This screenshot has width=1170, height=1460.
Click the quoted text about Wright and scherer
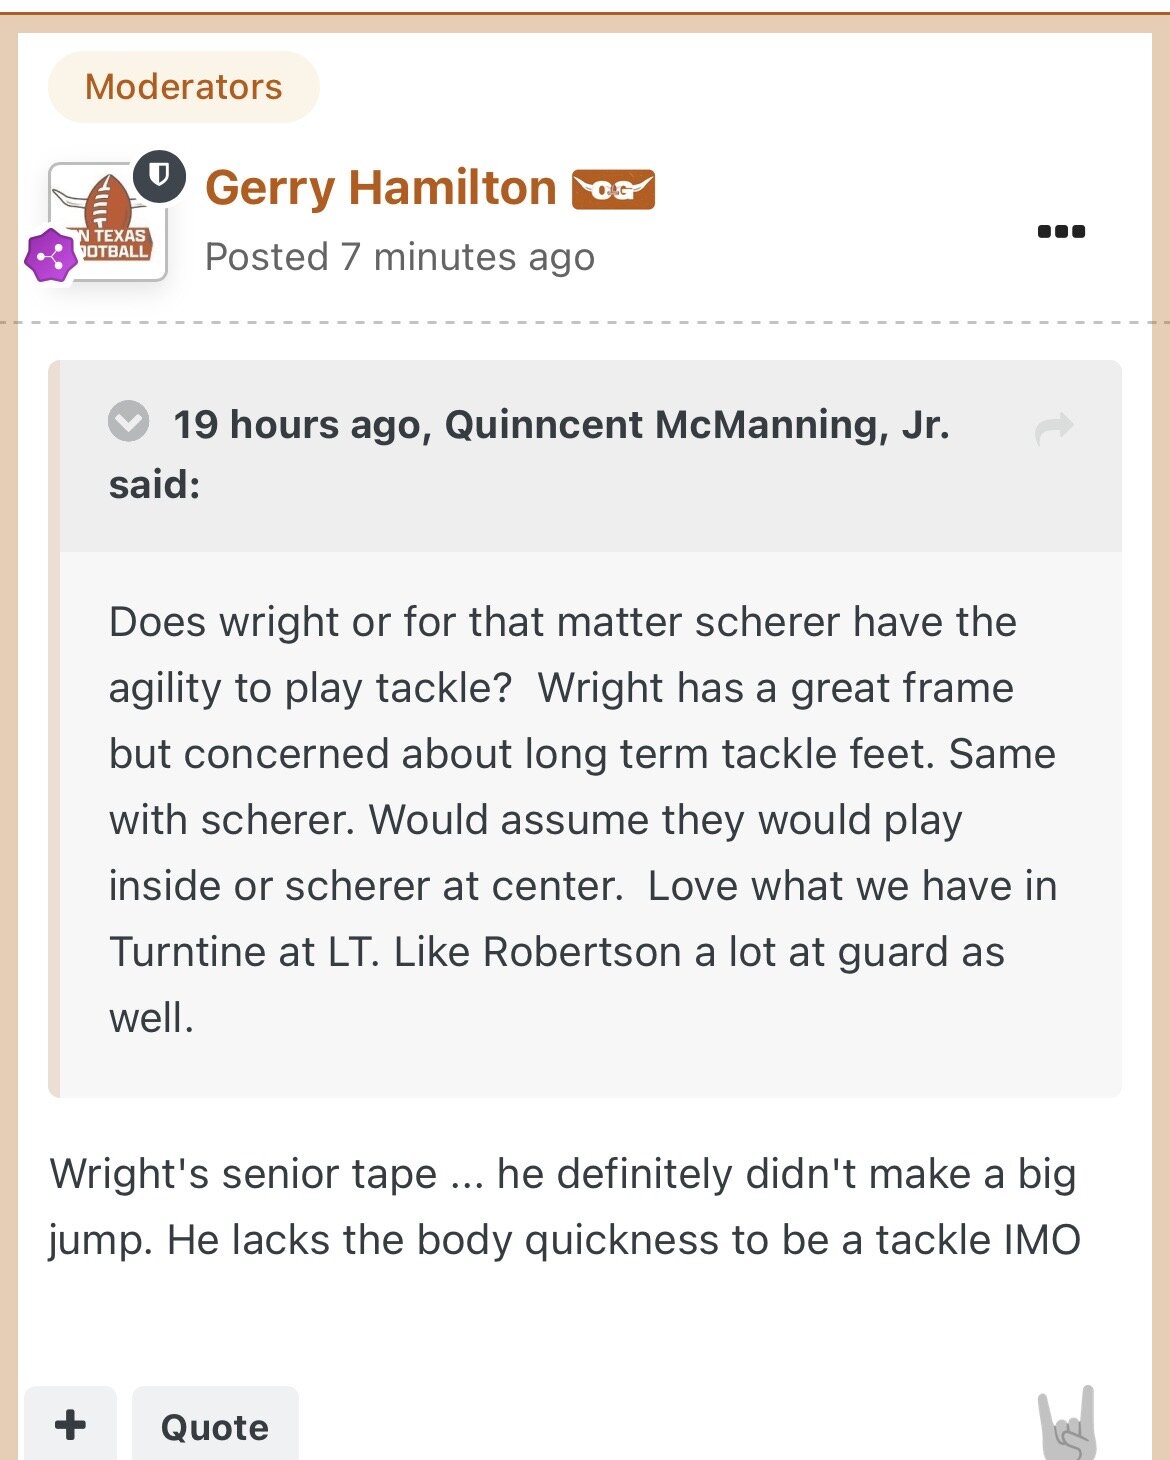pos(562,622)
